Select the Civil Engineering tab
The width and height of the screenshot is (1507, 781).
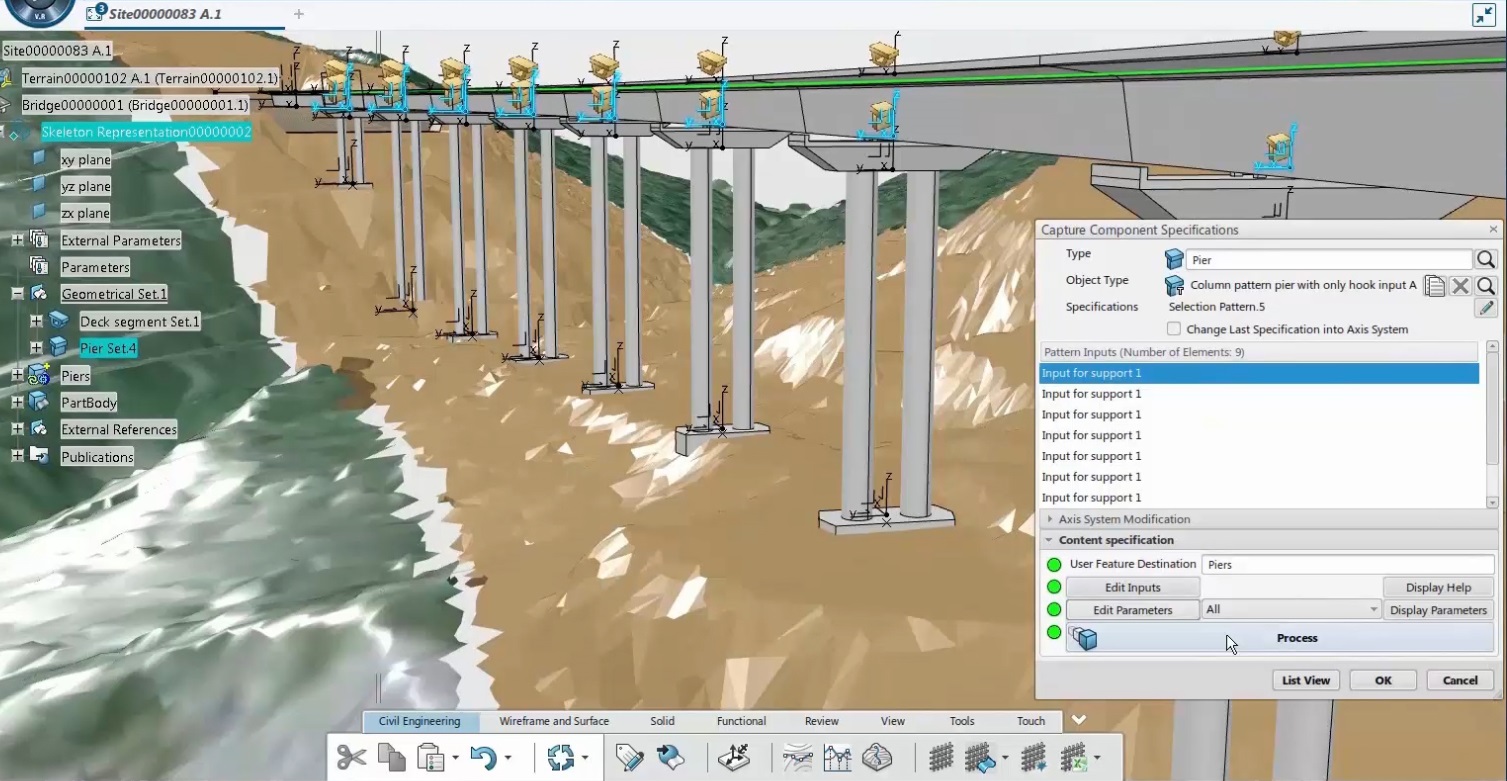(x=420, y=721)
